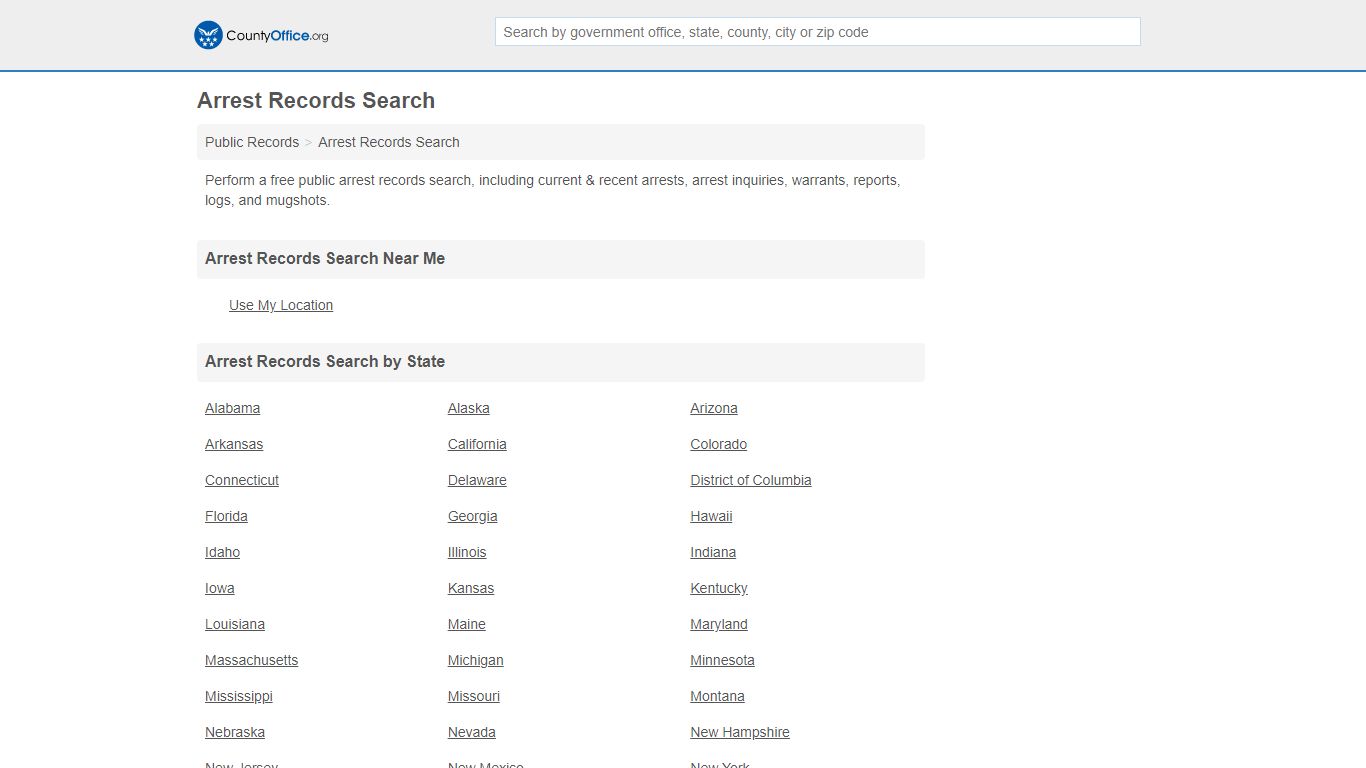This screenshot has height=768, width=1366.
Task: Visit the Idaho state page
Action: click(222, 552)
